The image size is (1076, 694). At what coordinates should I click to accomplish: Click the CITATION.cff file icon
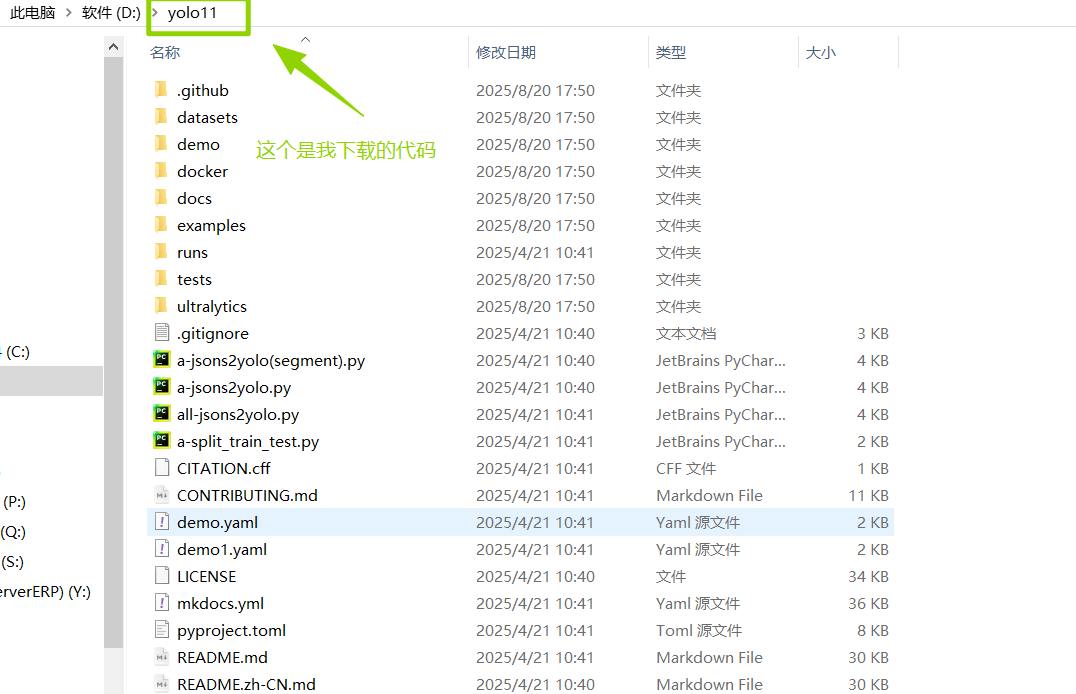click(x=162, y=467)
